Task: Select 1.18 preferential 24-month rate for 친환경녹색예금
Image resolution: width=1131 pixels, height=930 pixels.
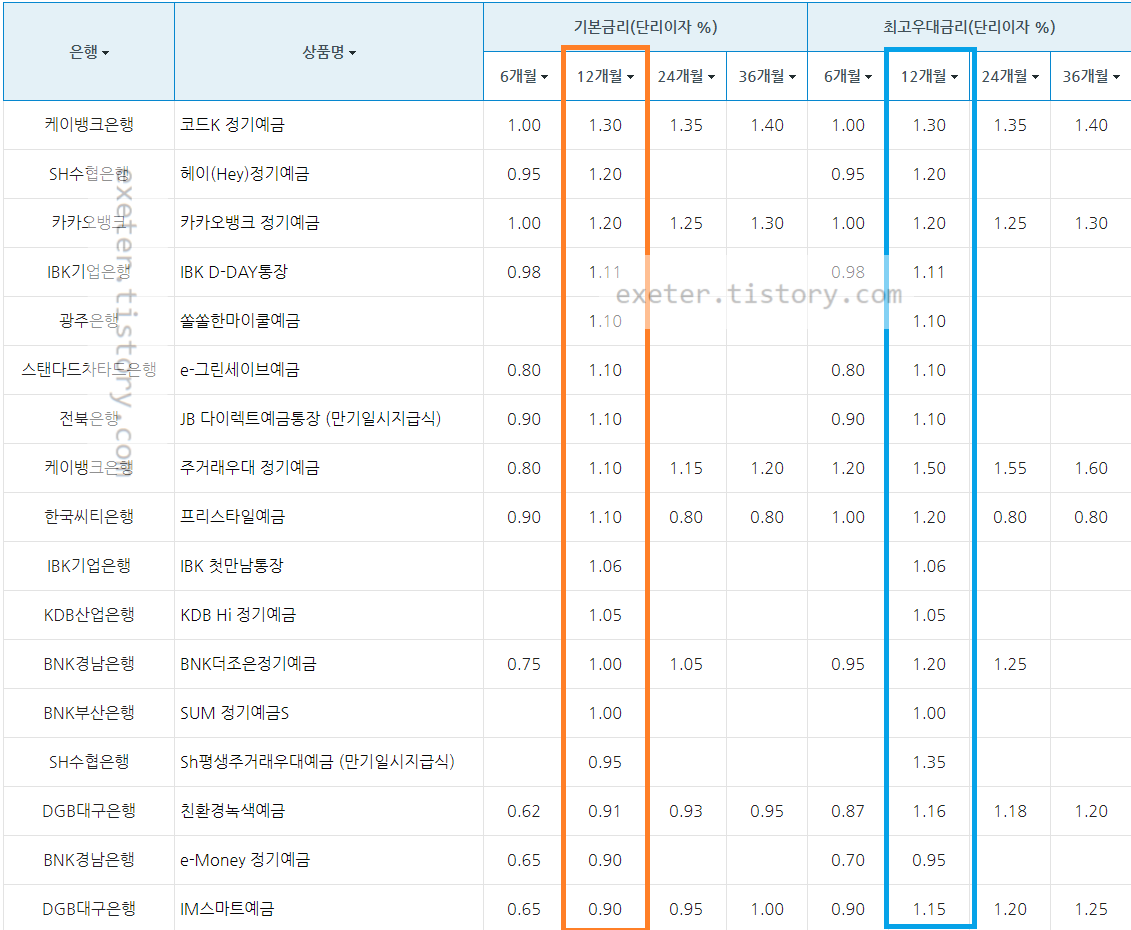Action: (1010, 812)
